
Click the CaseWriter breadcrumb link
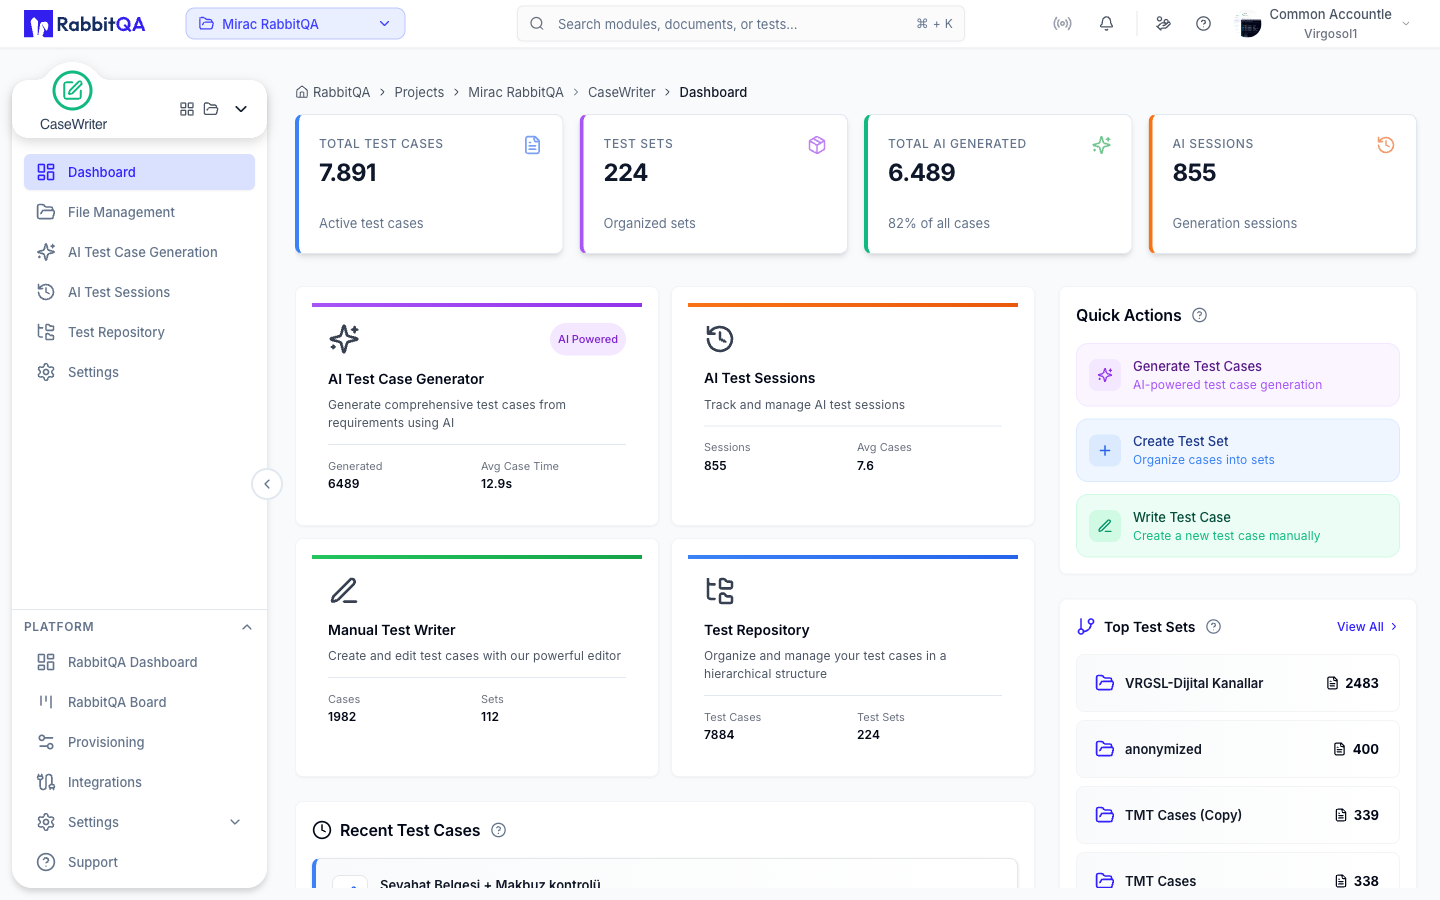coord(622,92)
